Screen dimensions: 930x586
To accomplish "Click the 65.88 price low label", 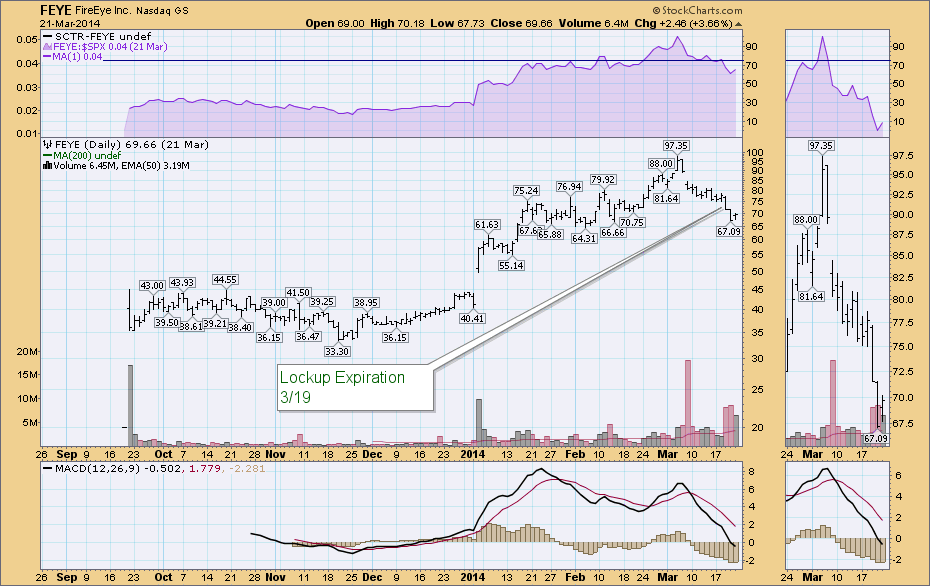I will pyautogui.click(x=550, y=234).
